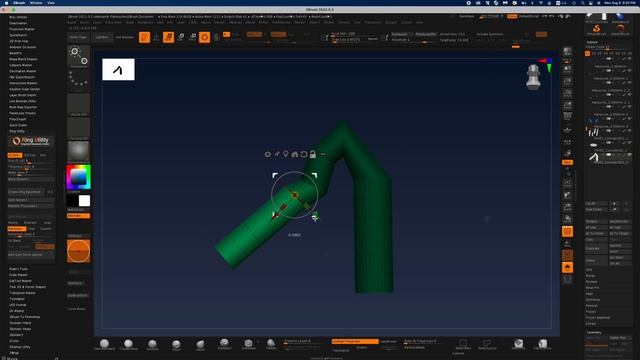Open the View menu in macOS bar
Image resolution: width=640 pixels, height=360 pixels.
[x=51, y=3]
